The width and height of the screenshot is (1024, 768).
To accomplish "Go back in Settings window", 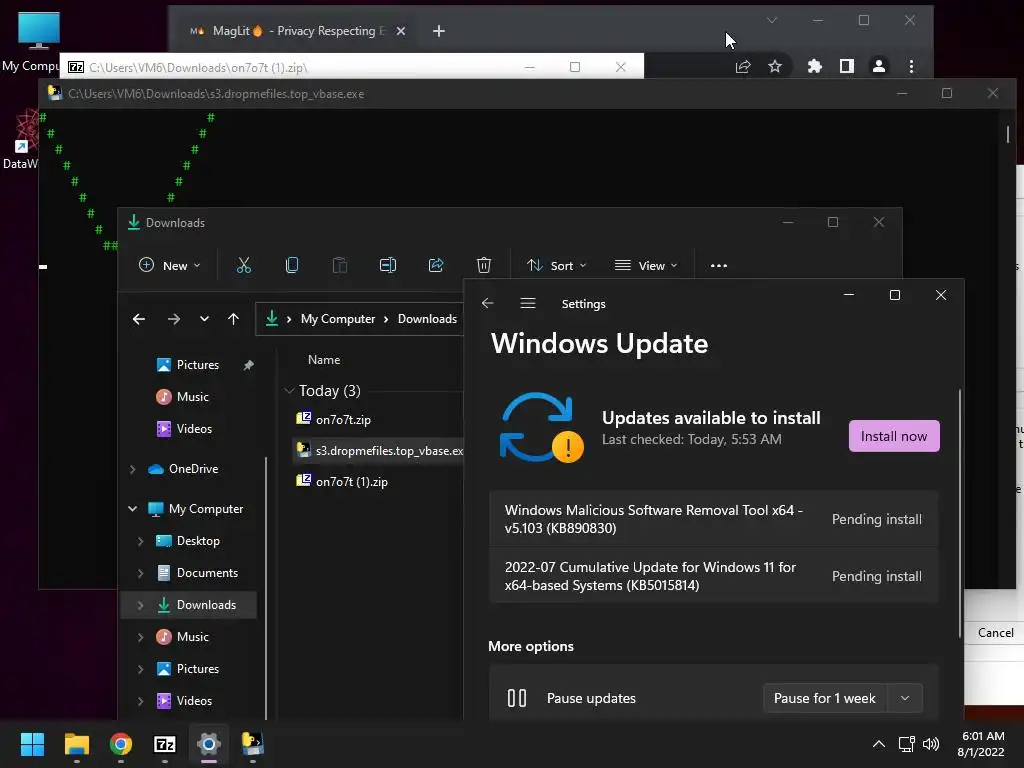I will pyautogui.click(x=487, y=303).
